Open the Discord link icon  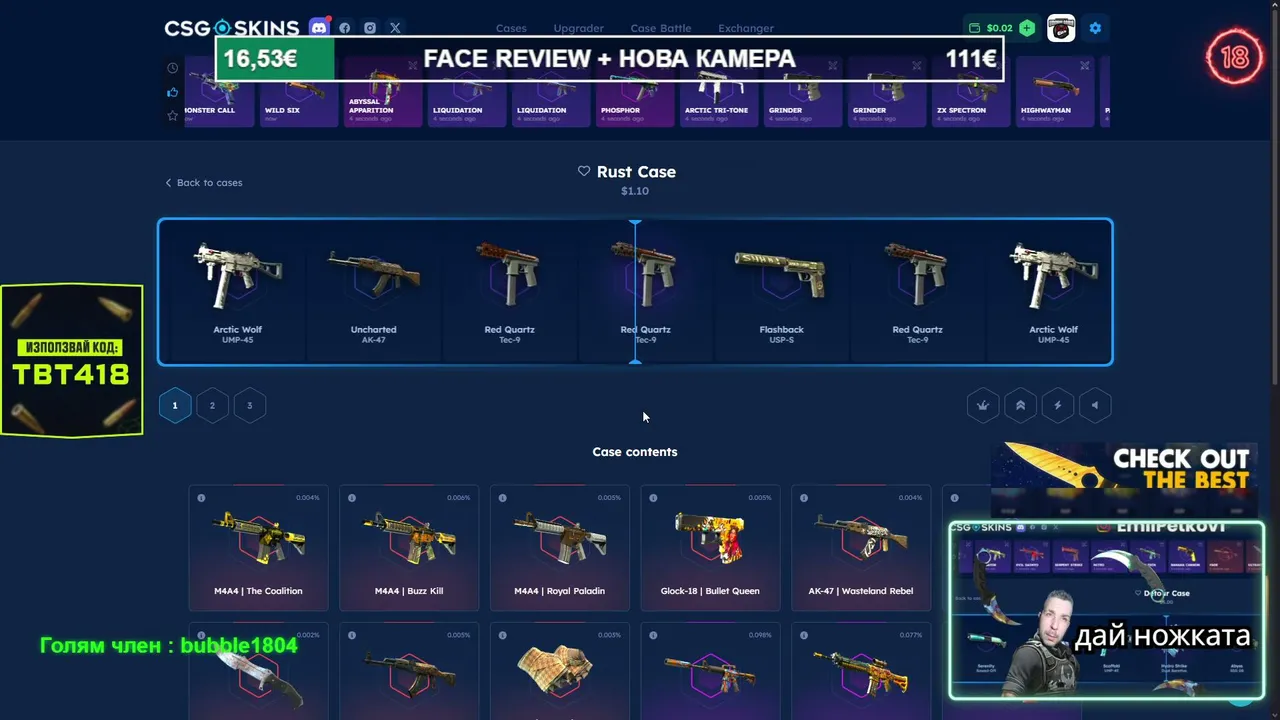pos(319,27)
